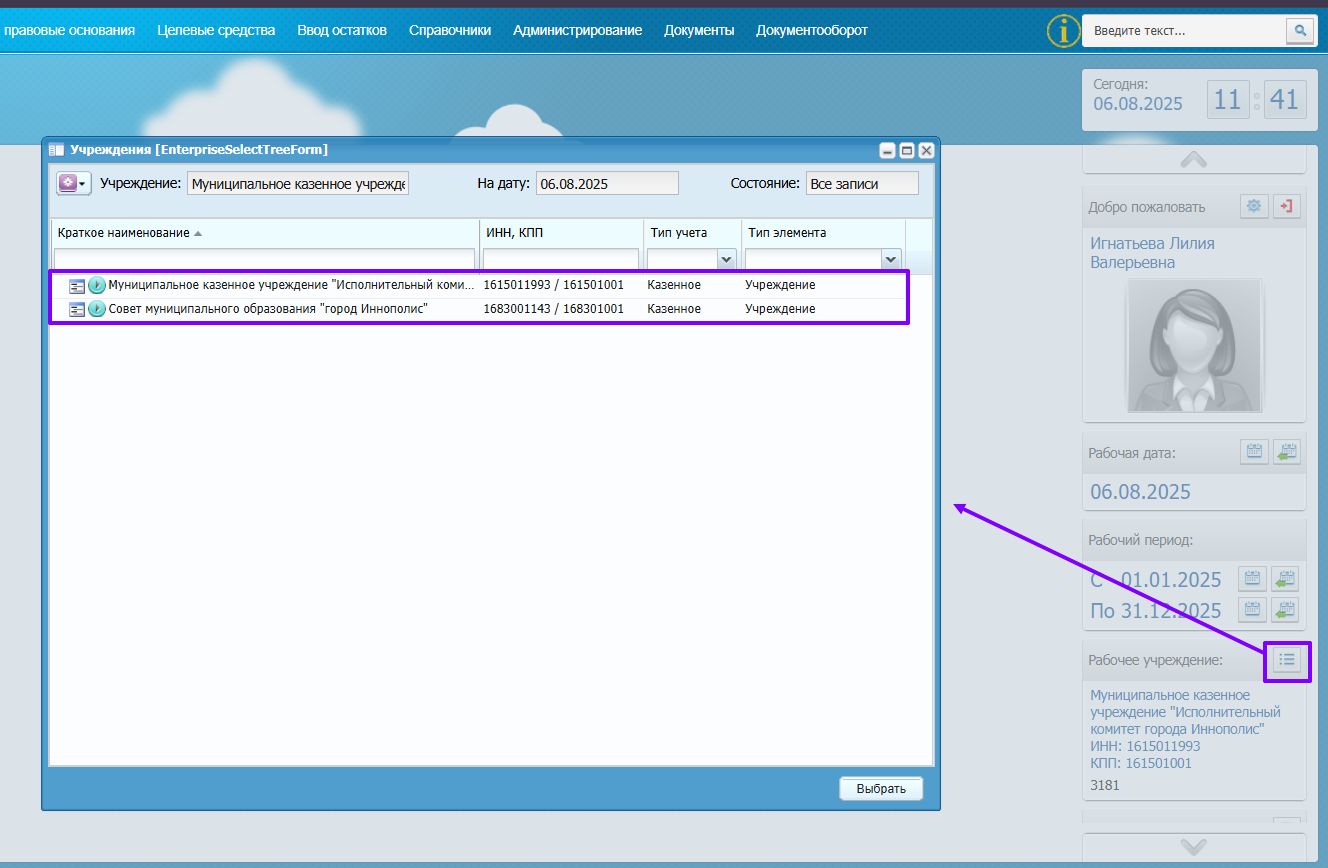This screenshot has height=868, width=1328.
Task: Maximize the Учреждения window
Action: [x=907, y=150]
